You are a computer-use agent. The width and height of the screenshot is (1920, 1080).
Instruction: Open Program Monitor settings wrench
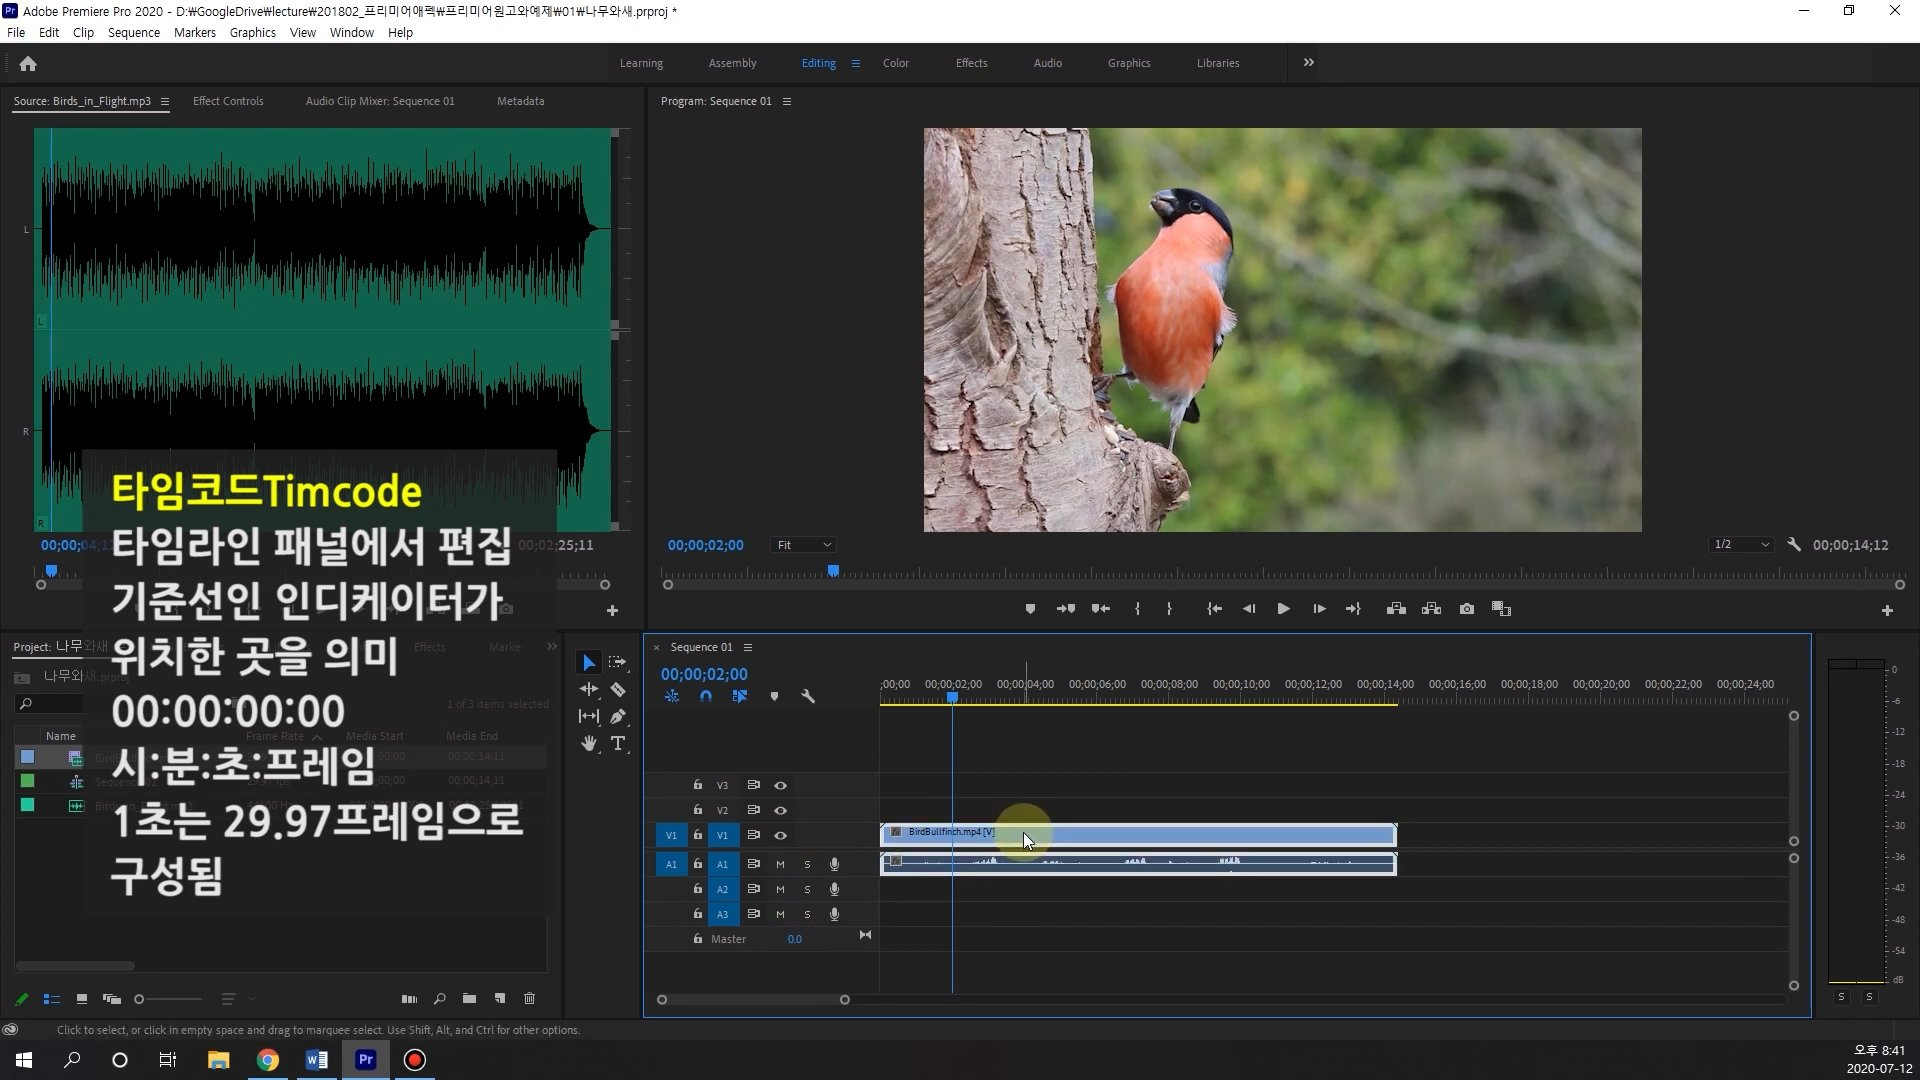[1794, 545]
